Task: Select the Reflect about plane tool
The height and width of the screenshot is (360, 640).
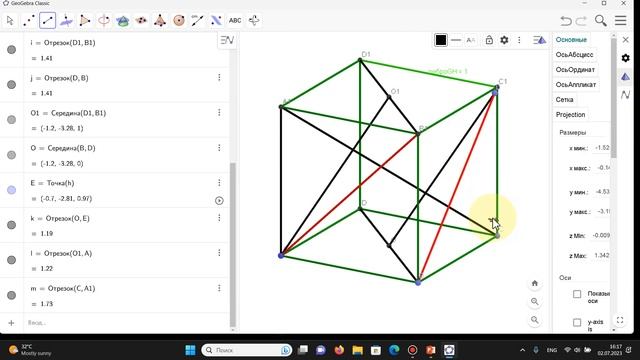Action: pyautogui.click(x=216, y=20)
